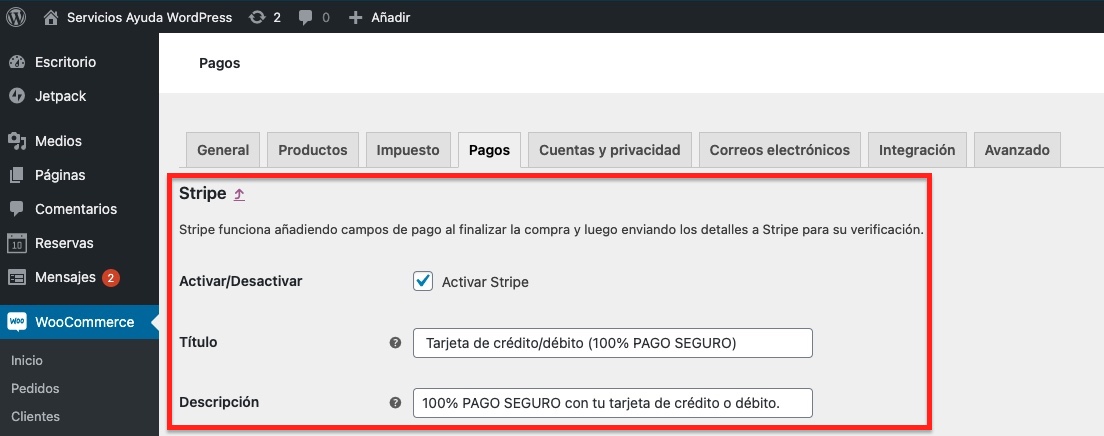Viewport: 1104px width, 436px height.
Task: Click the Descripción text field
Action: [x=613, y=403]
